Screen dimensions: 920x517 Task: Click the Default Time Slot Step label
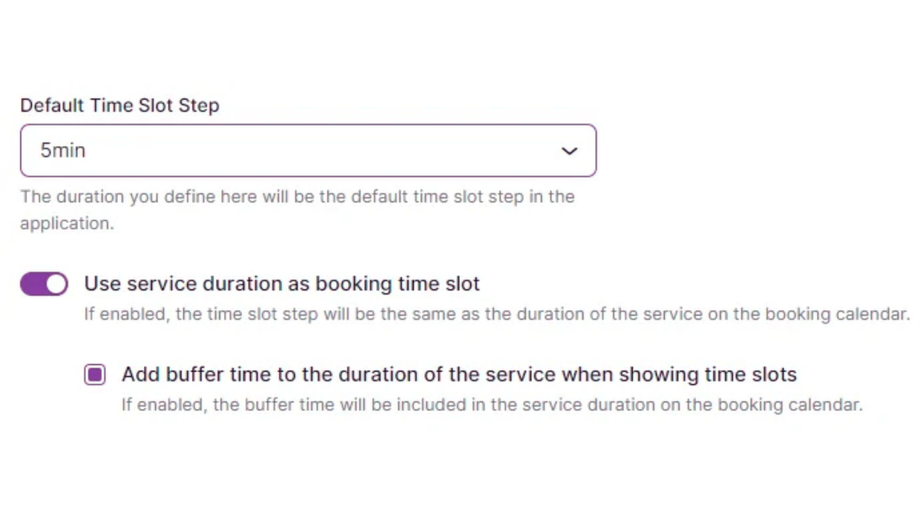click(119, 105)
